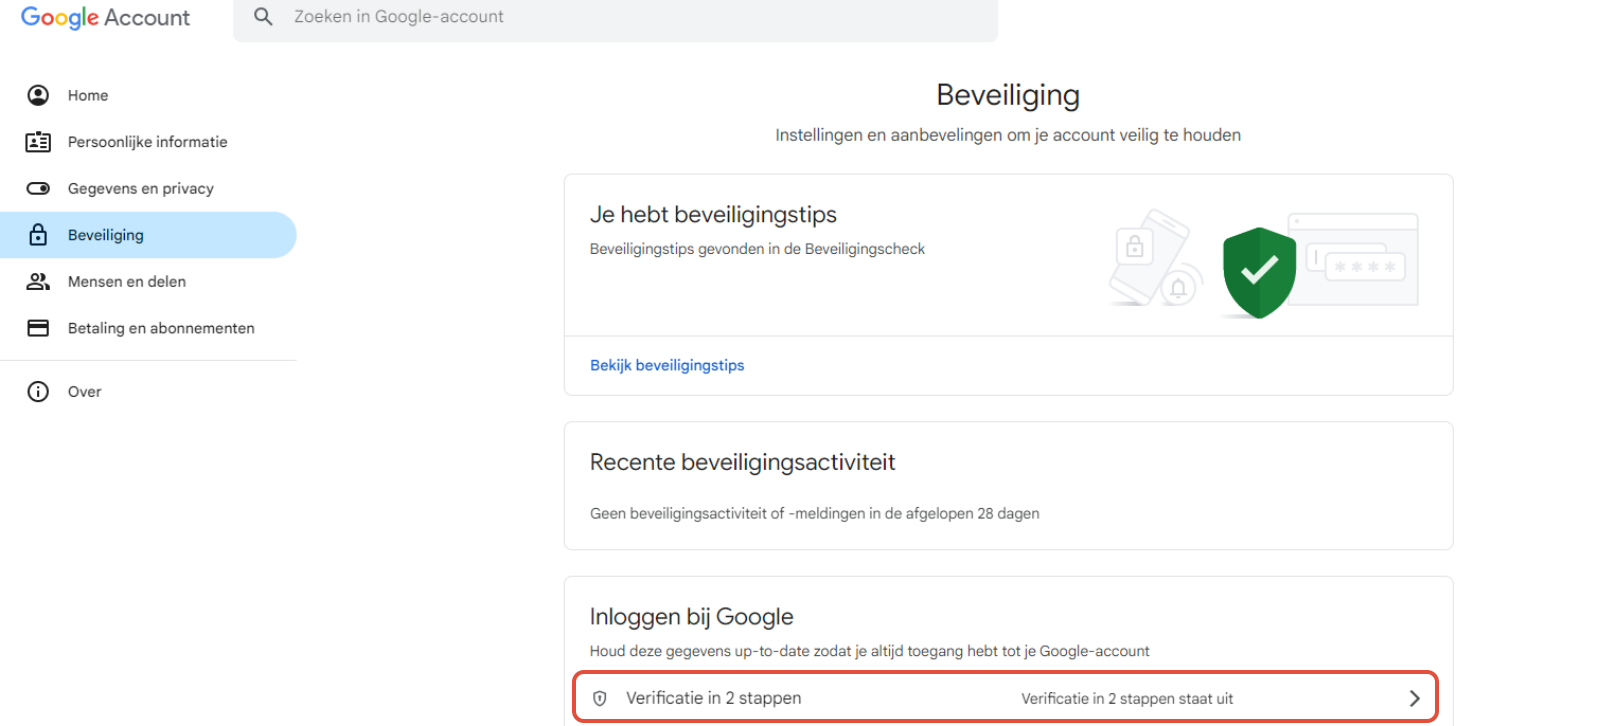Open the 'Bekijk beveiligingstips' link

[667, 365]
